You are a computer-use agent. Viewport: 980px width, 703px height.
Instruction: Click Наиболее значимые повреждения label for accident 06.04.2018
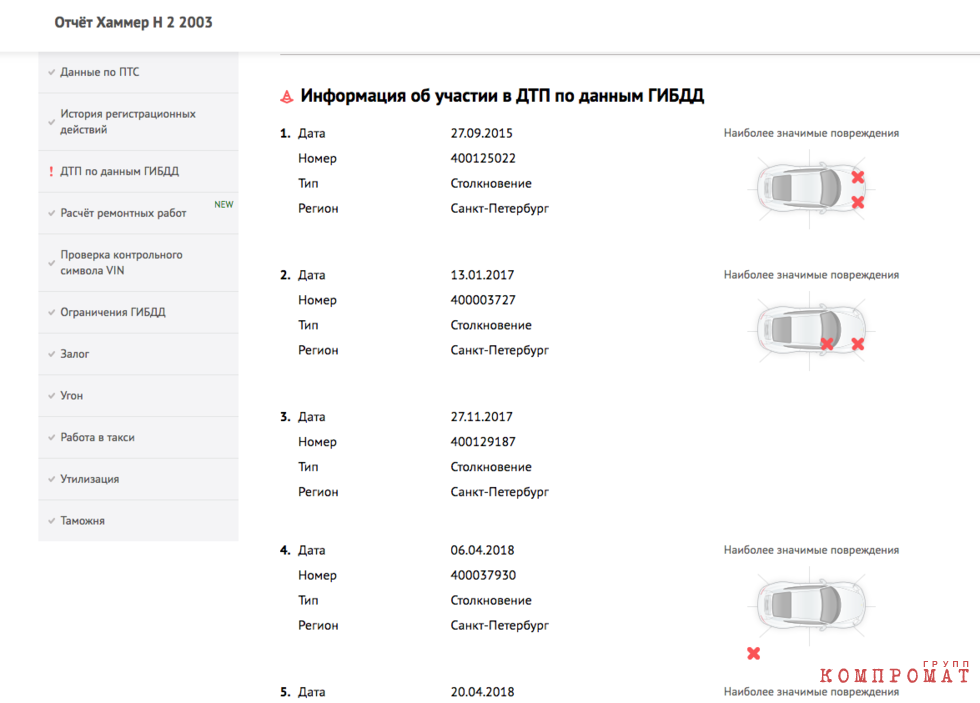tap(811, 550)
